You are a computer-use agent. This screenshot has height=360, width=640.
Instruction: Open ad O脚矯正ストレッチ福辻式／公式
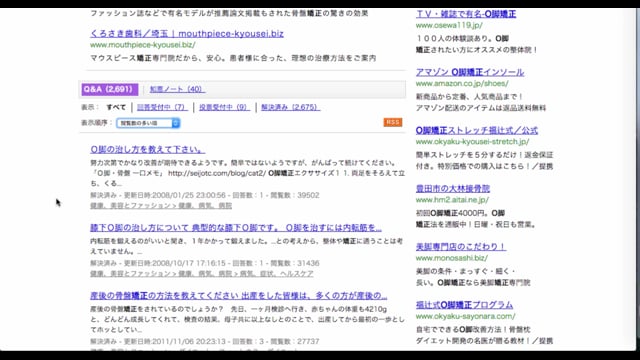pos(477,130)
